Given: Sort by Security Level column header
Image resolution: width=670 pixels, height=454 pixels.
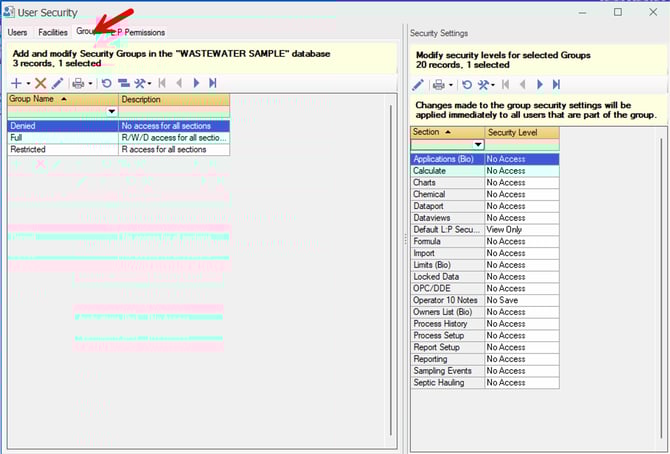Looking at the screenshot, I should tap(521, 132).
